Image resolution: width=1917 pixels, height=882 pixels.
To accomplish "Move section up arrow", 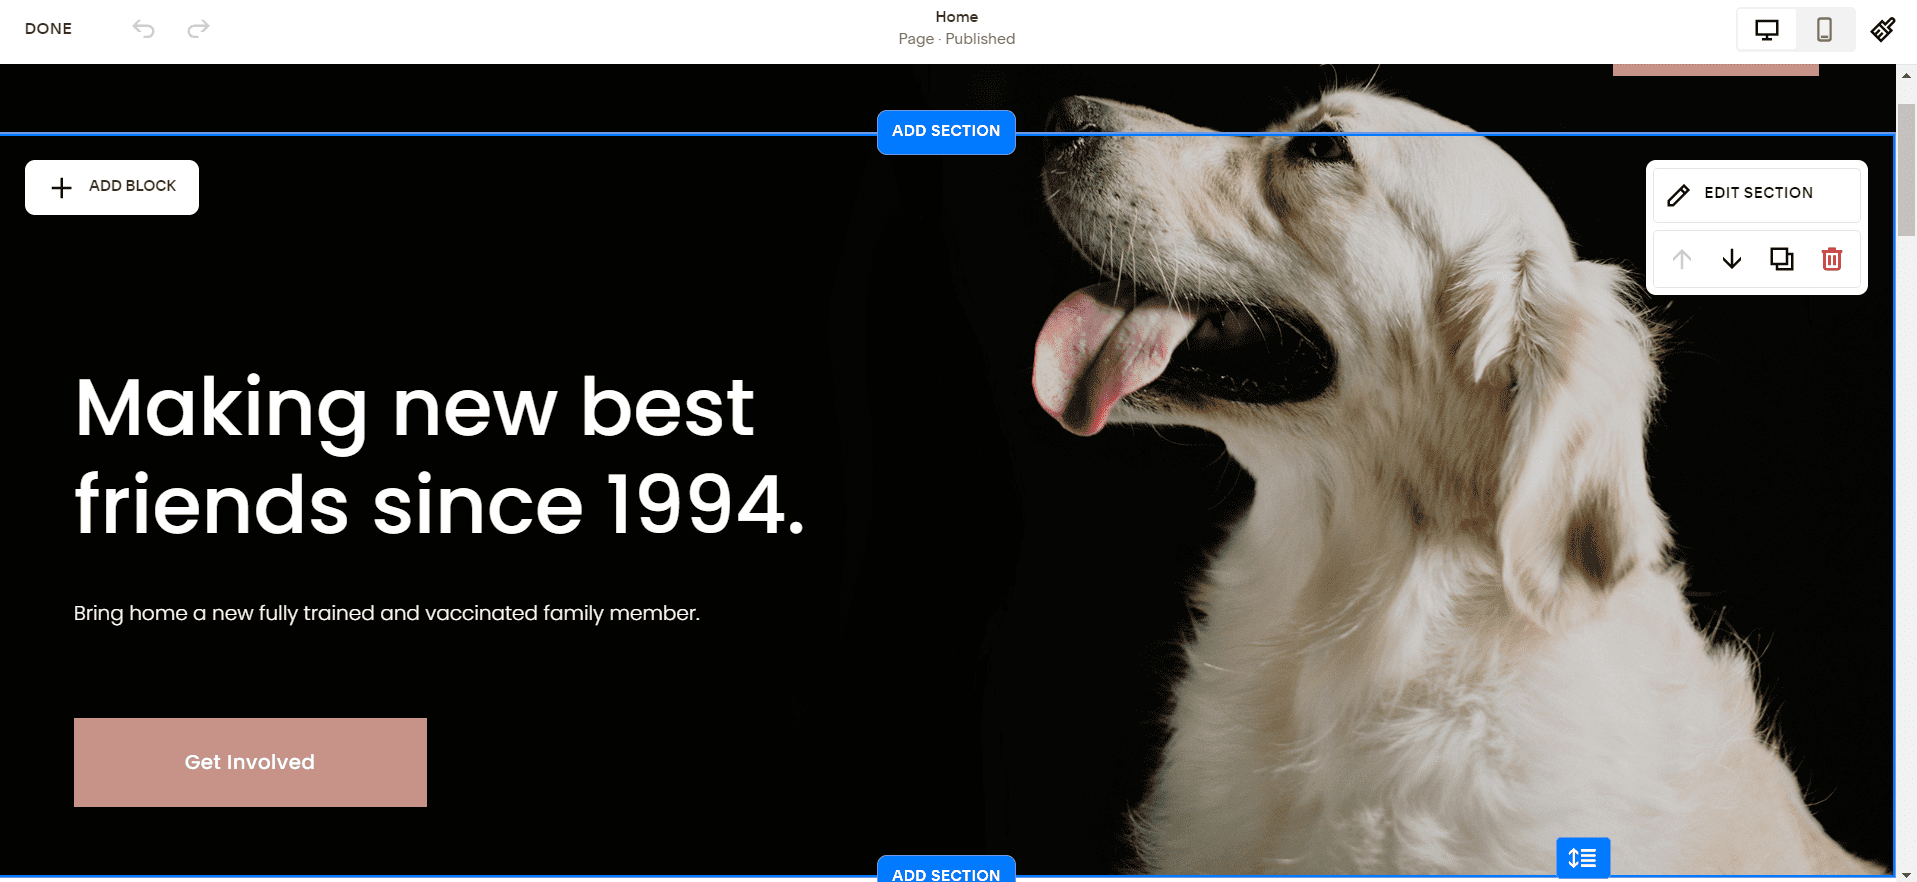I will [1682, 260].
